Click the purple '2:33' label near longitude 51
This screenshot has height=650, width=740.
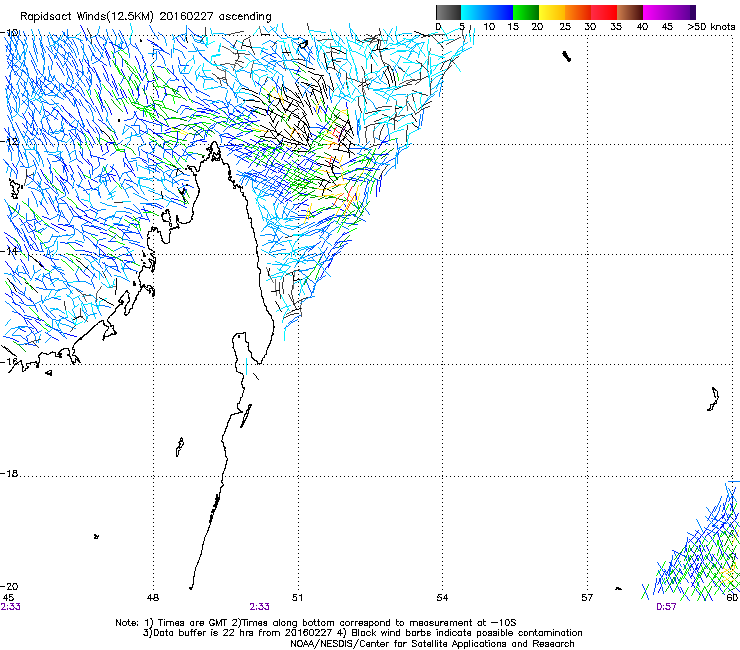[260, 607]
